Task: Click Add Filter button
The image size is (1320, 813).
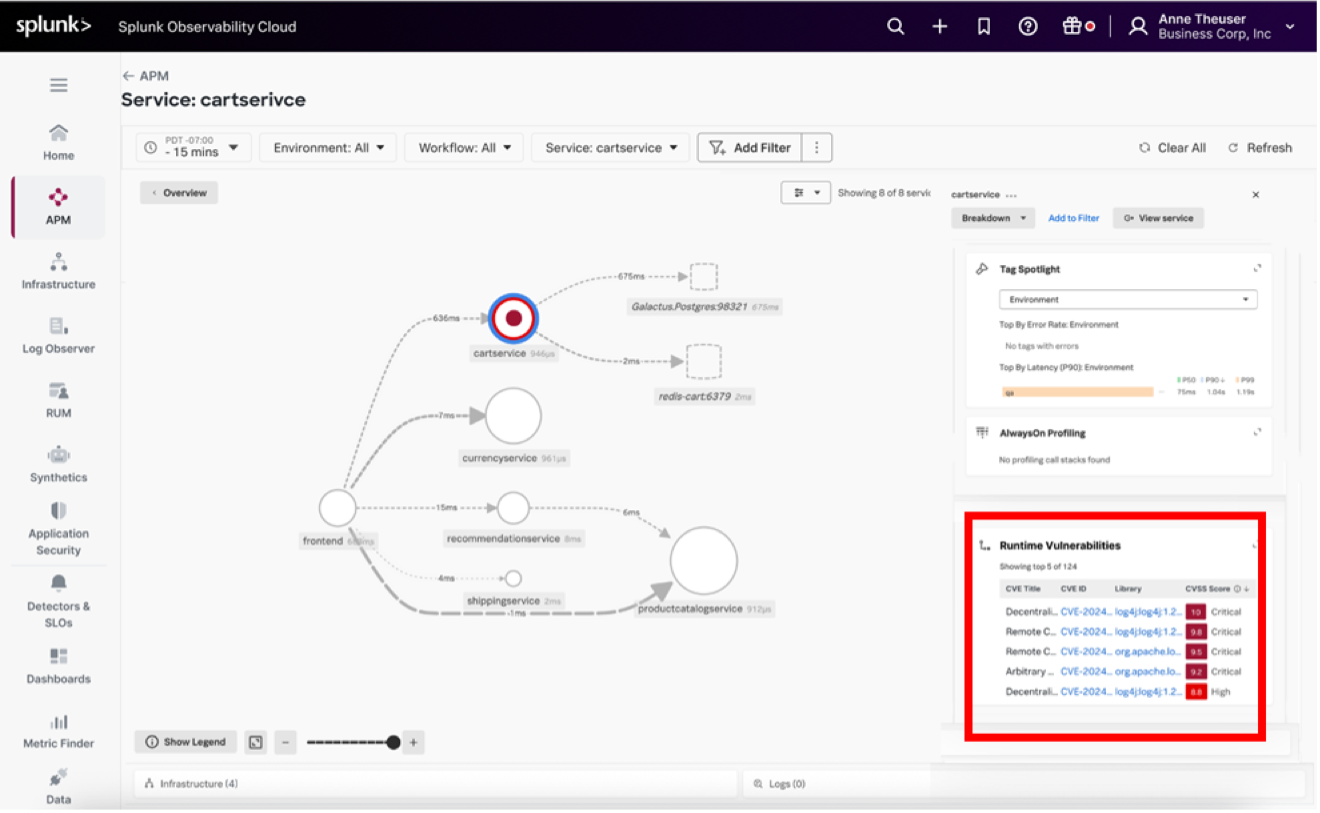Action: point(750,147)
